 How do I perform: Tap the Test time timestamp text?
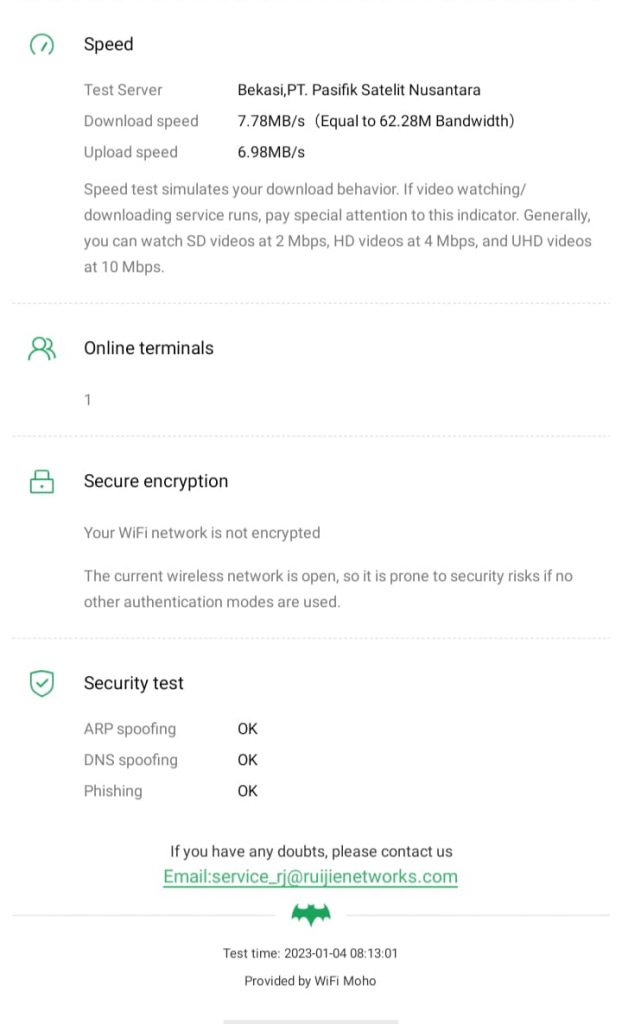click(311, 954)
